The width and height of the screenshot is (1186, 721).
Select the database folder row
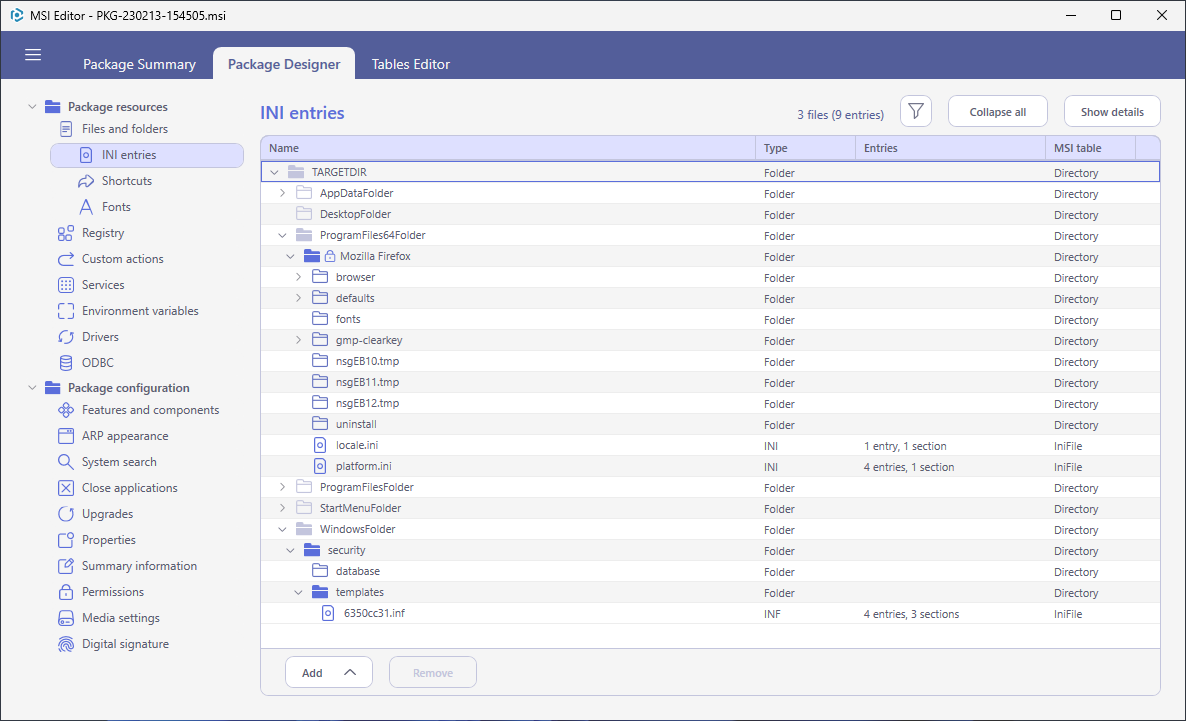710,571
